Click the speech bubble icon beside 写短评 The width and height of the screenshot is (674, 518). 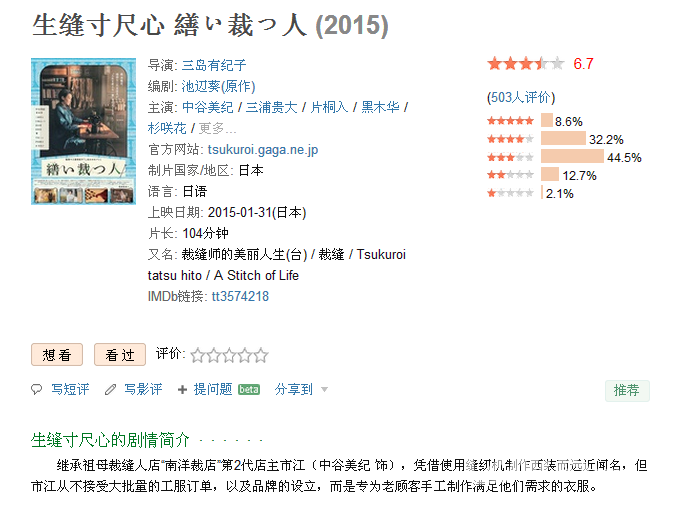coord(37,389)
